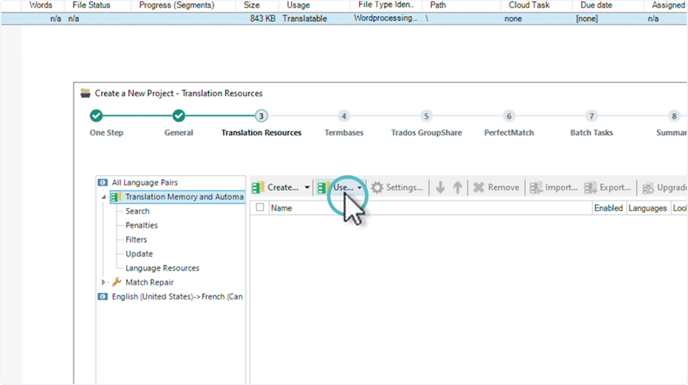Click the Export toolbar button
This screenshot has width=688, height=385.
tap(608, 187)
